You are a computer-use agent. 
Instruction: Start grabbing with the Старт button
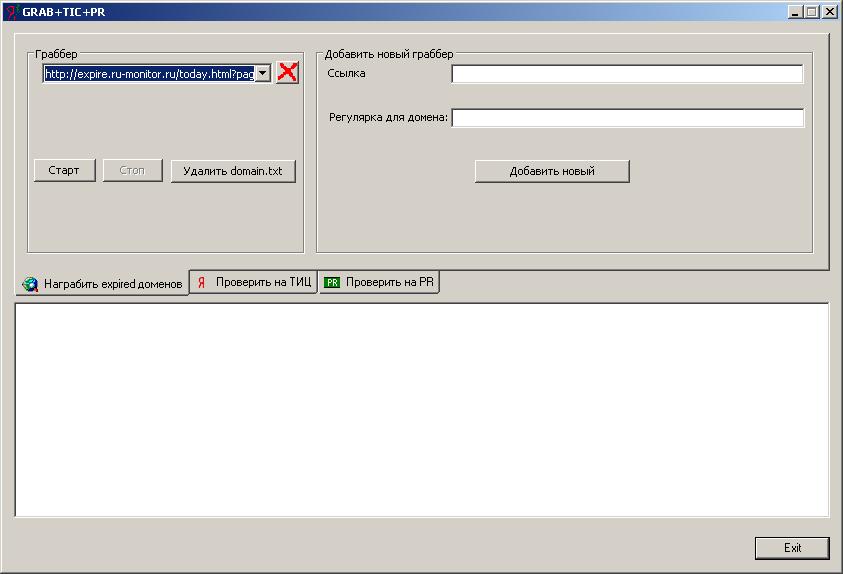coord(65,170)
